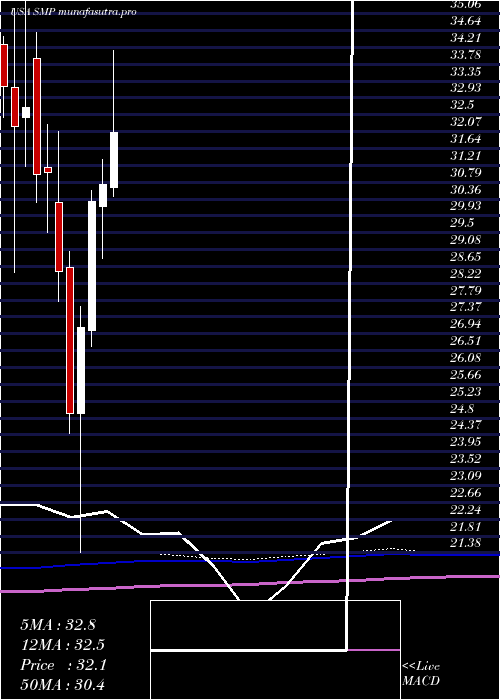The image size is (500, 700).
Task: Select the 50MA : 30.4 legend entry
Action: pyautogui.click(x=62, y=685)
